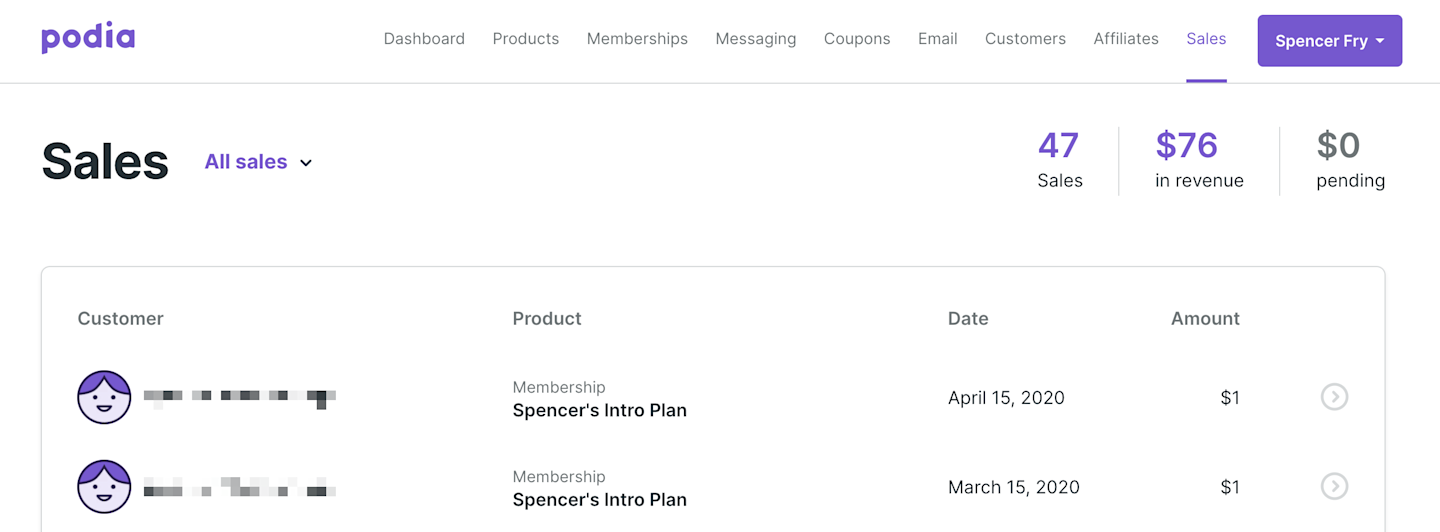Click Spencer's Intro Plan on March 15 row
Image resolution: width=1440 pixels, height=532 pixels.
coord(599,500)
